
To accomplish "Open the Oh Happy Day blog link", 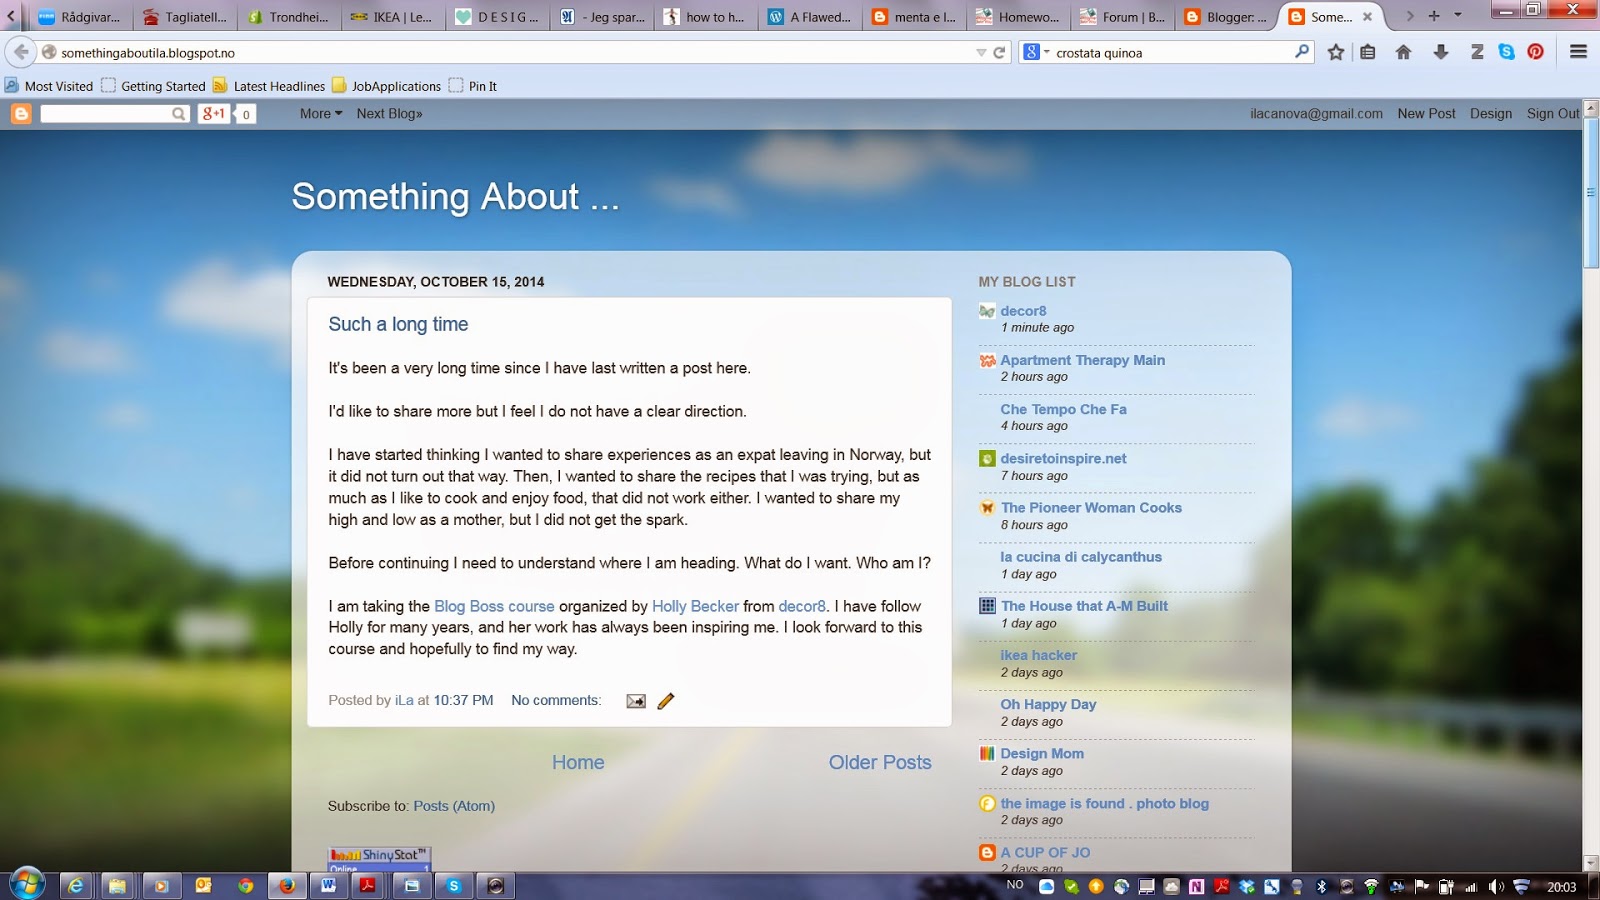I will (x=1049, y=704).
